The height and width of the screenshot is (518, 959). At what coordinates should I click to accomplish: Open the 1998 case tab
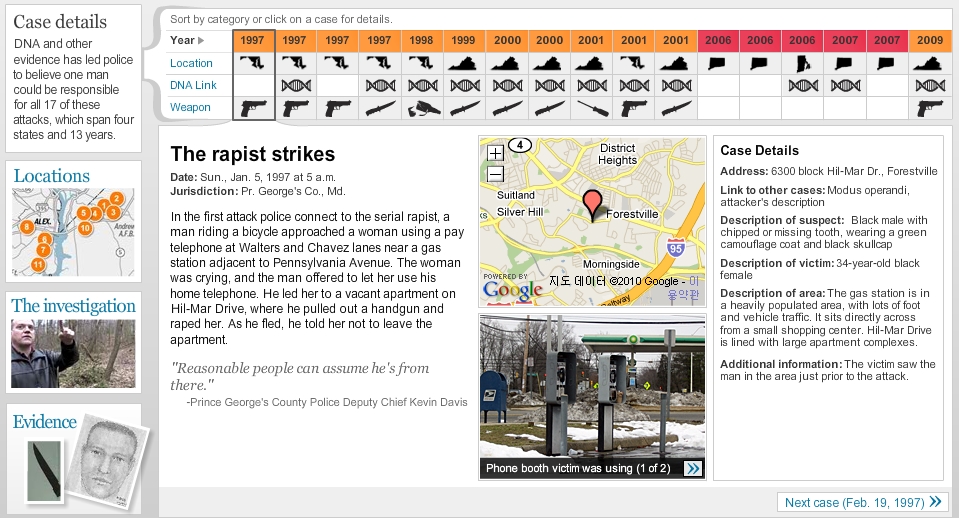coord(421,40)
